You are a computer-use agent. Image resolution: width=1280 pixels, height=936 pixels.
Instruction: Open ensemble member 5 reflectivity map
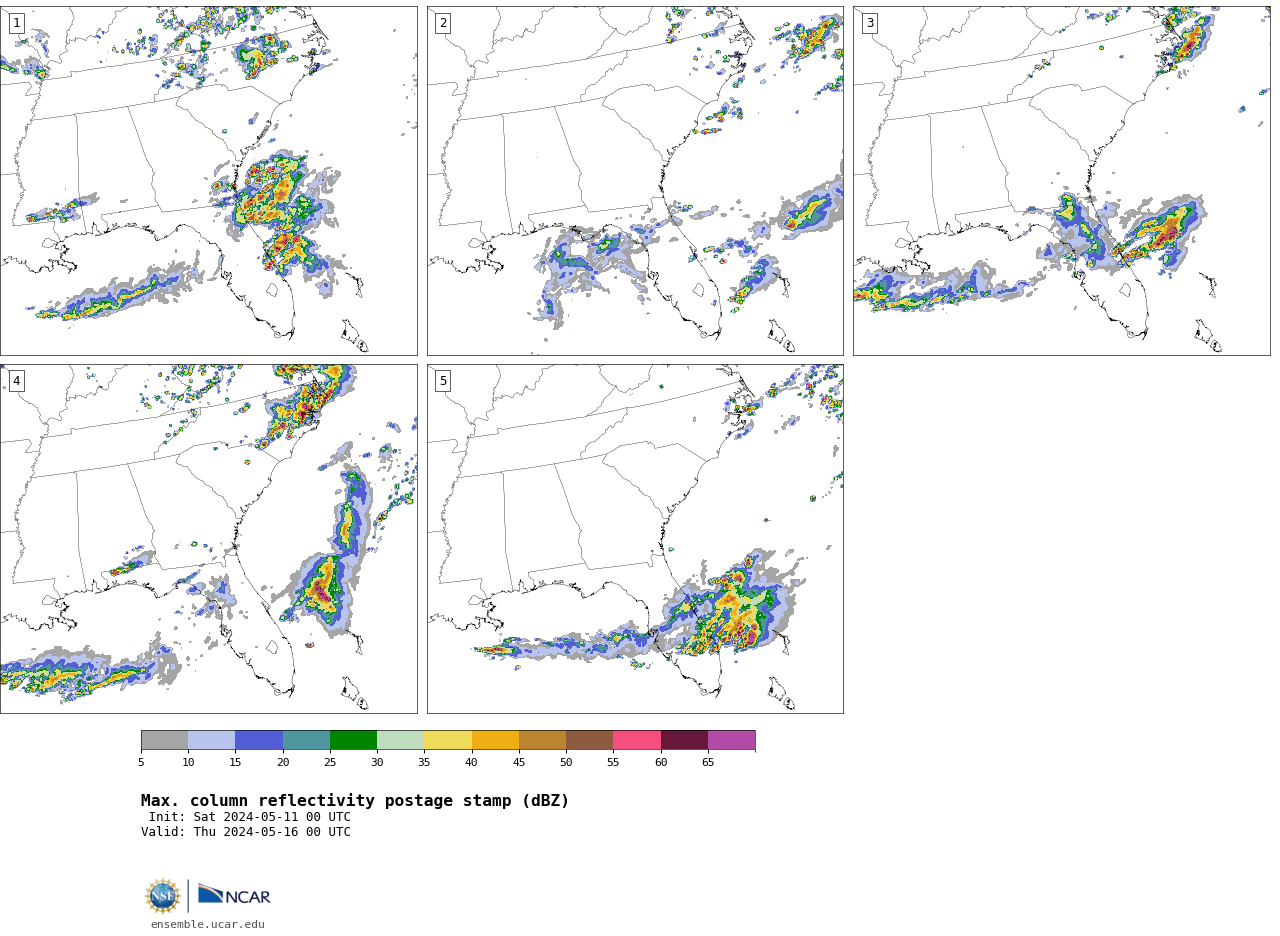(635, 539)
